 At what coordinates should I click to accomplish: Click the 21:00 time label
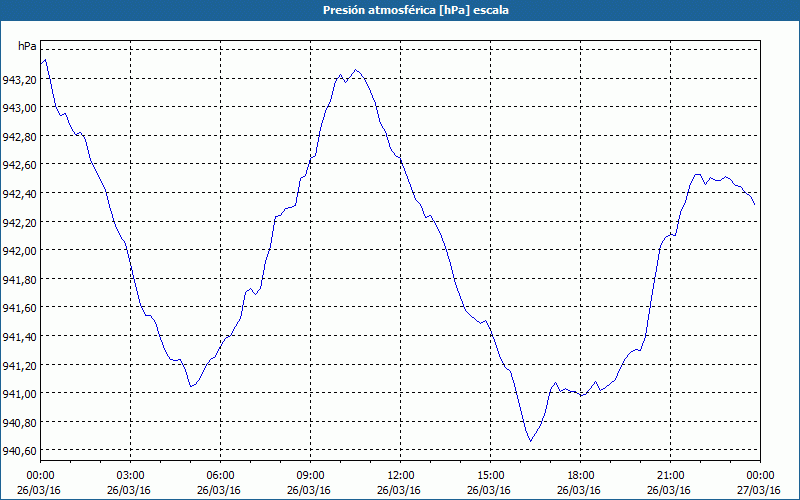coord(670,476)
